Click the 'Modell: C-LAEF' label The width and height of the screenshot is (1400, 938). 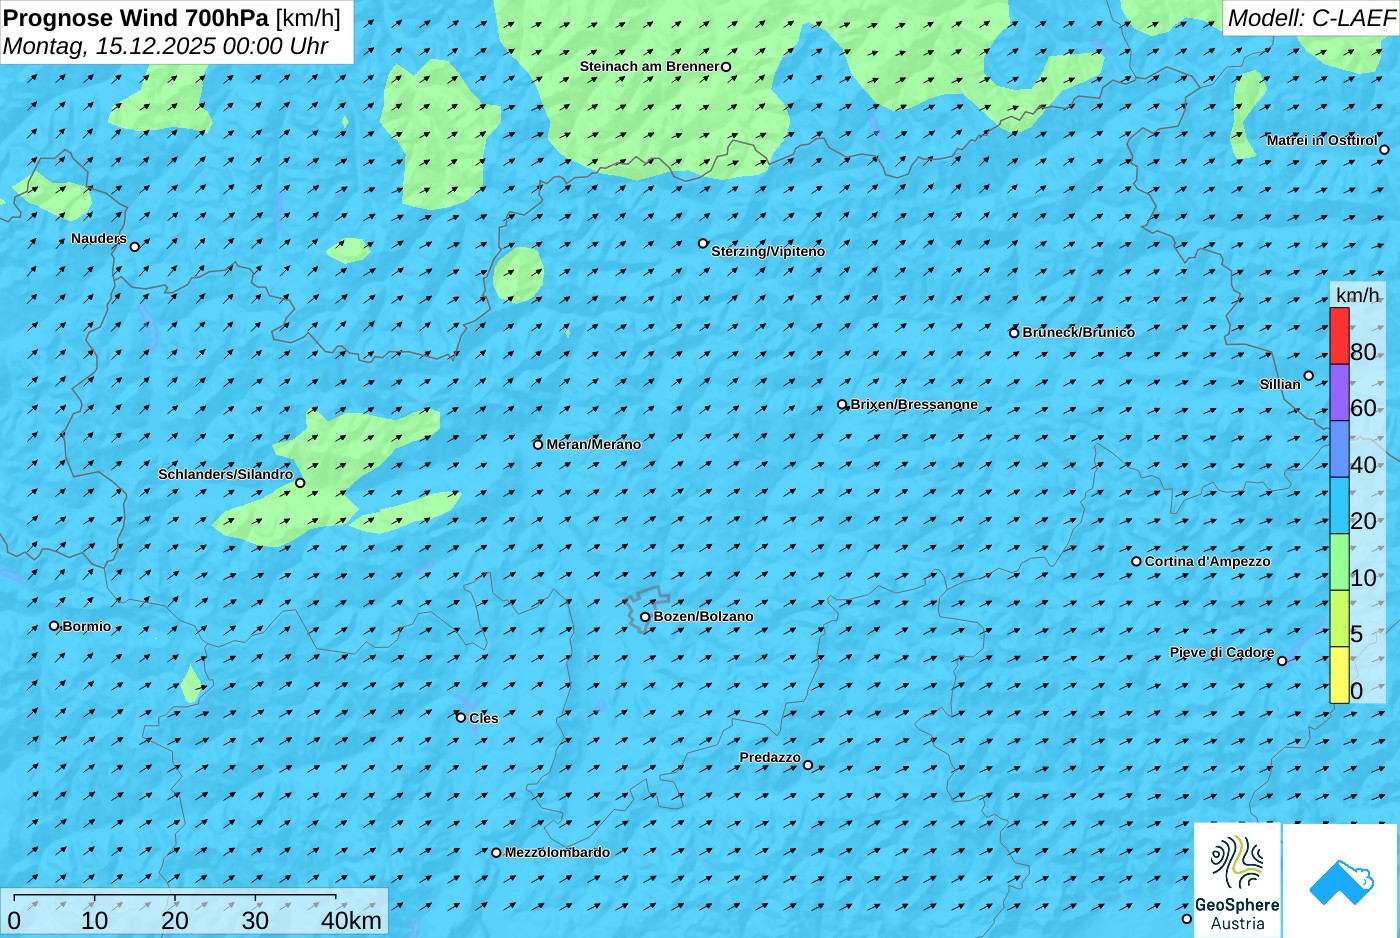[x=1311, y=18]
